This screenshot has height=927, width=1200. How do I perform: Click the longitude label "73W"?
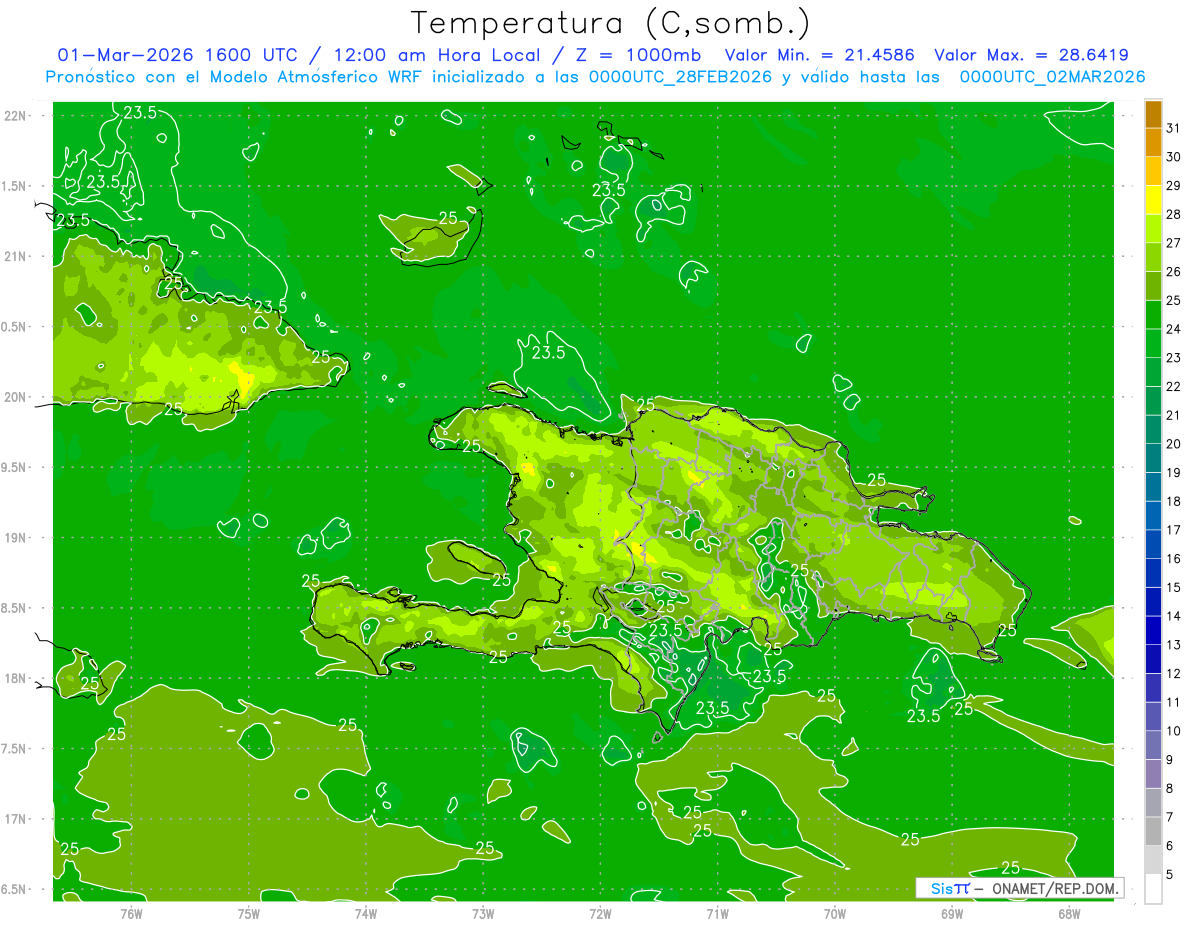coord(483,913)
